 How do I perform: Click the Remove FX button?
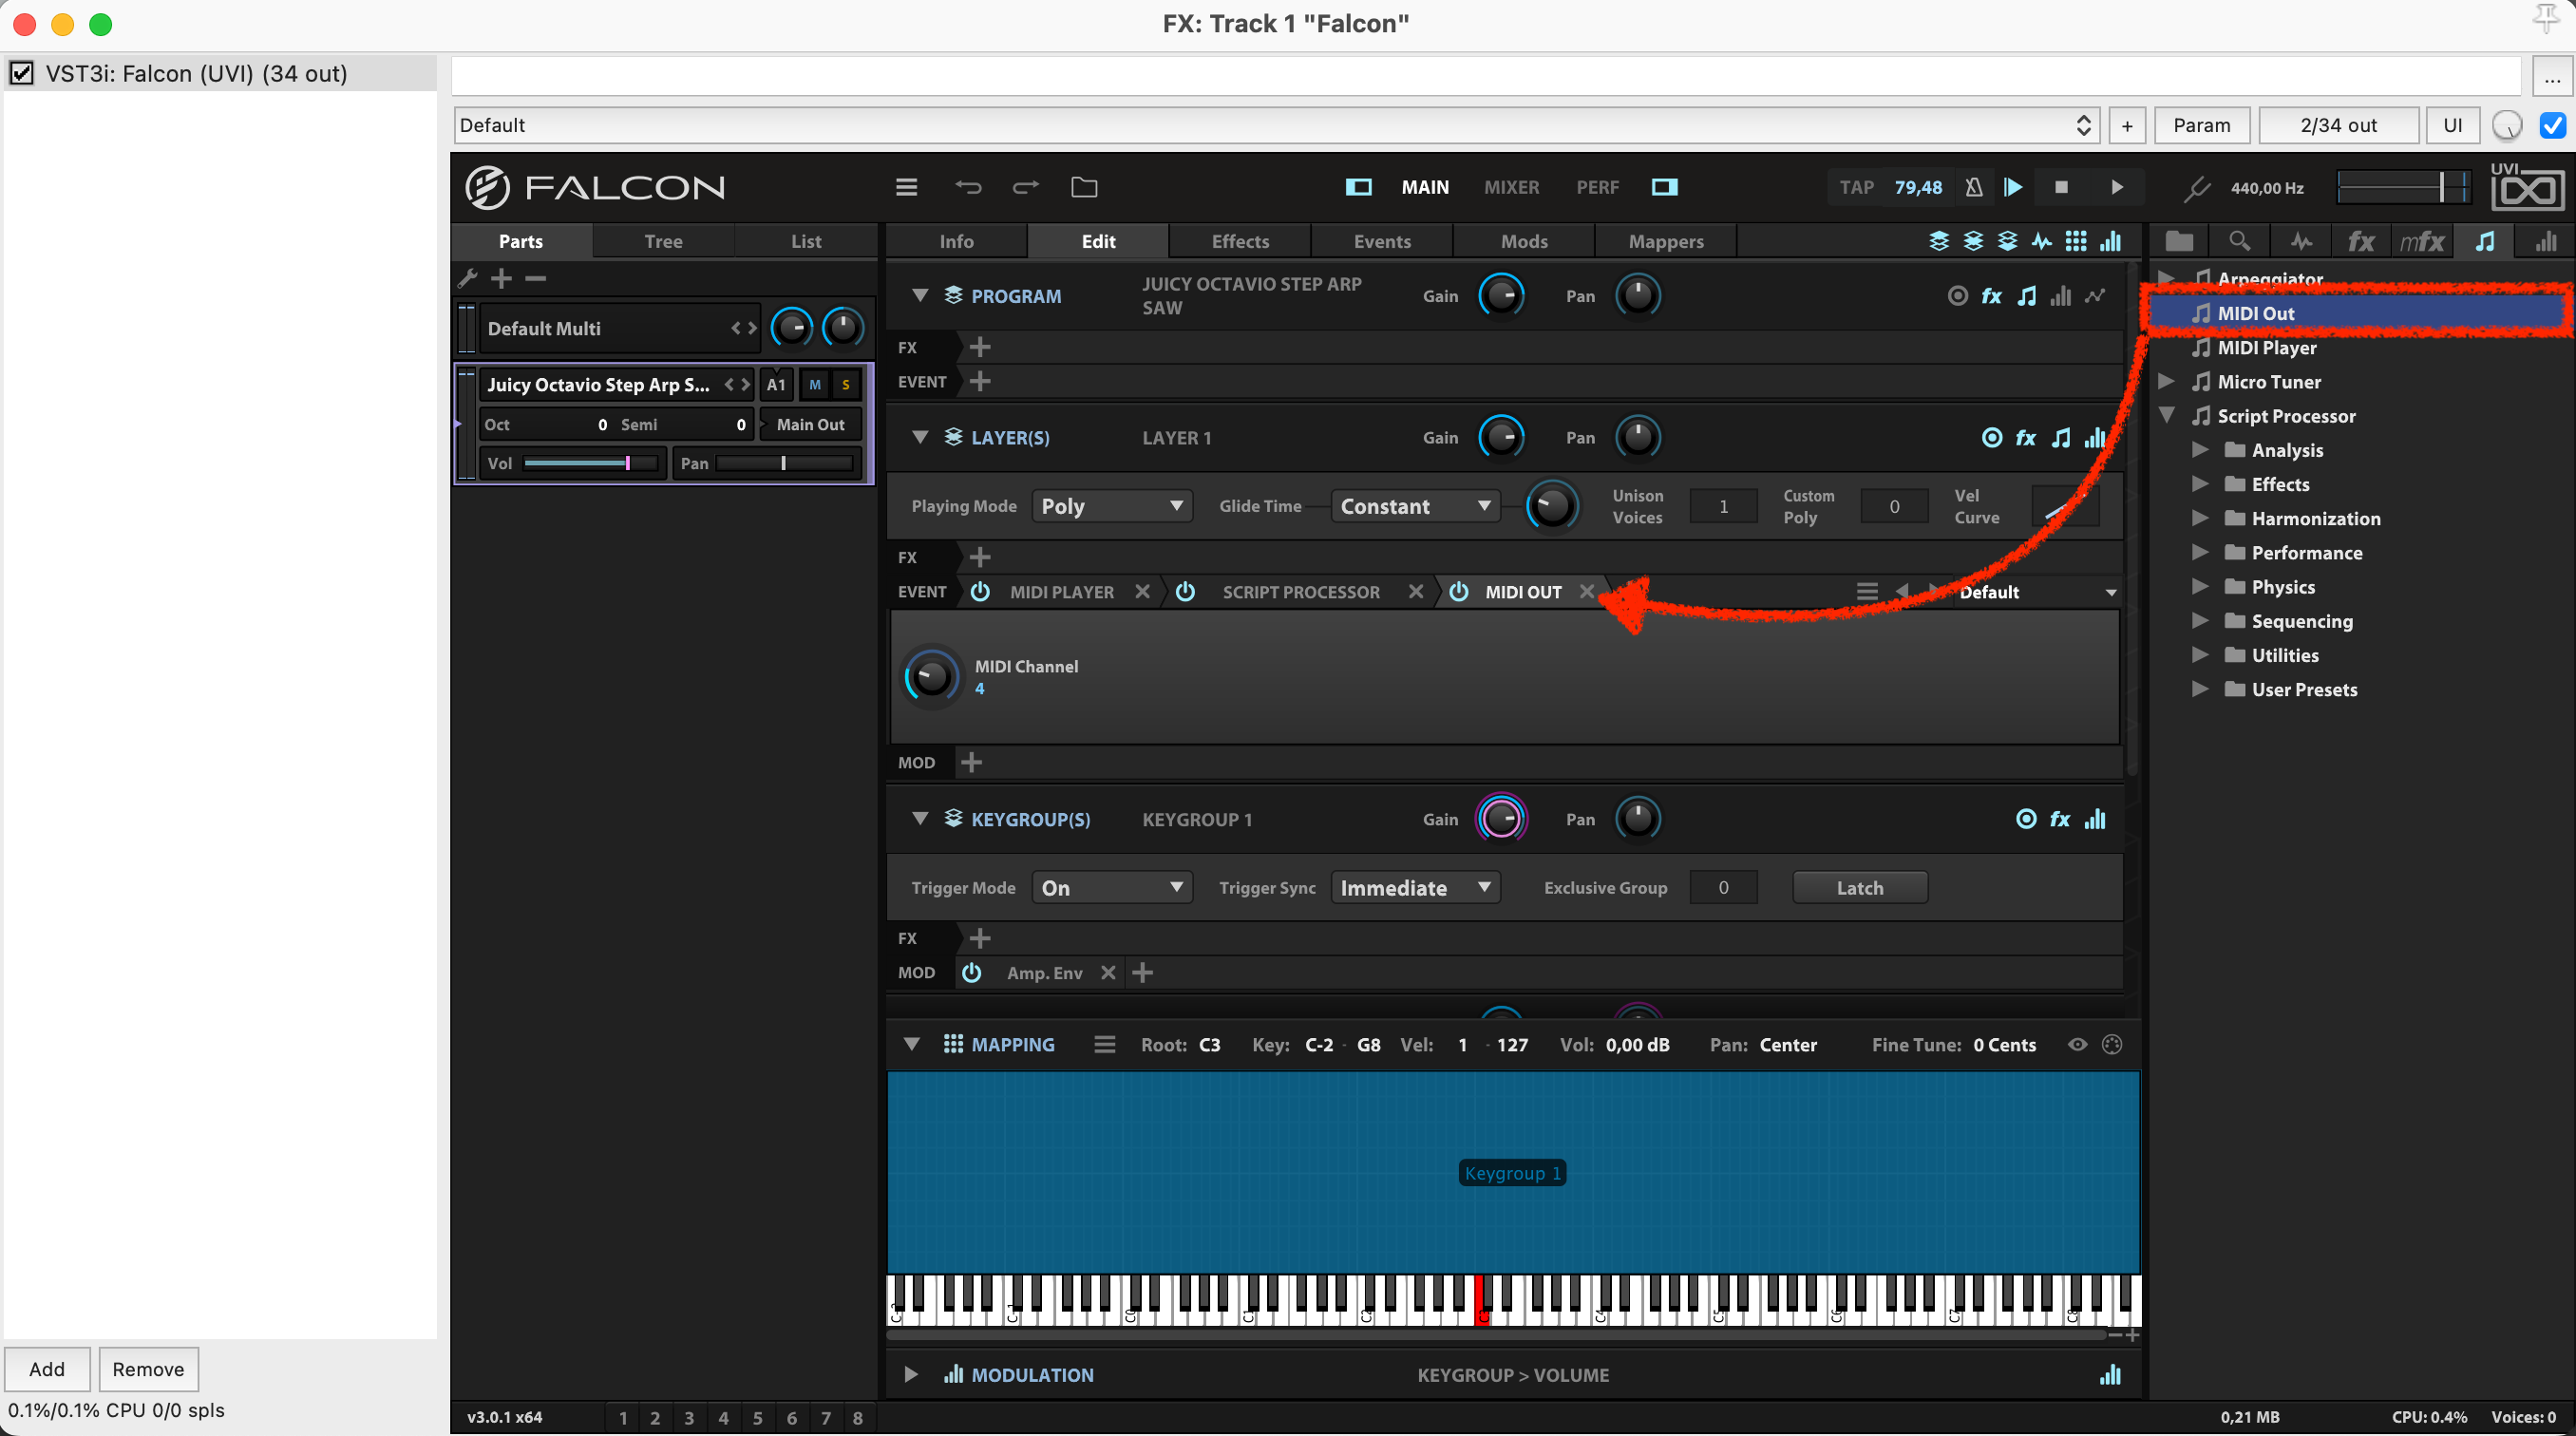[148, 1368]
